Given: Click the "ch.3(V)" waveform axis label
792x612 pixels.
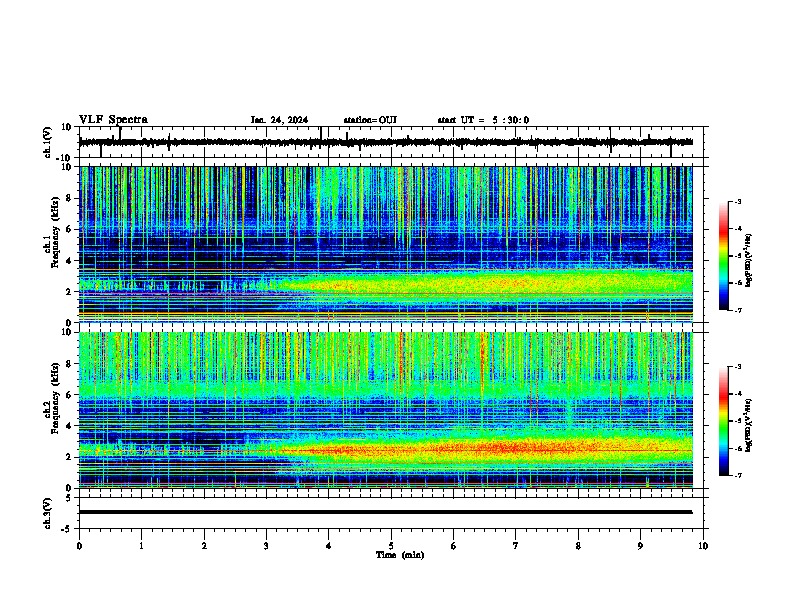Looking at the screenshot, I should (48, 514).
